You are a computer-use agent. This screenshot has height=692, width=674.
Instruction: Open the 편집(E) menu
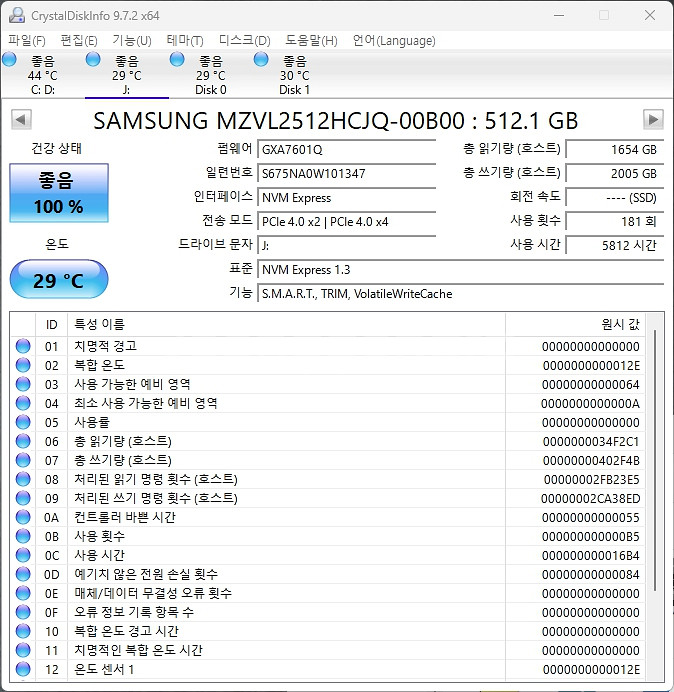(79, 41)
